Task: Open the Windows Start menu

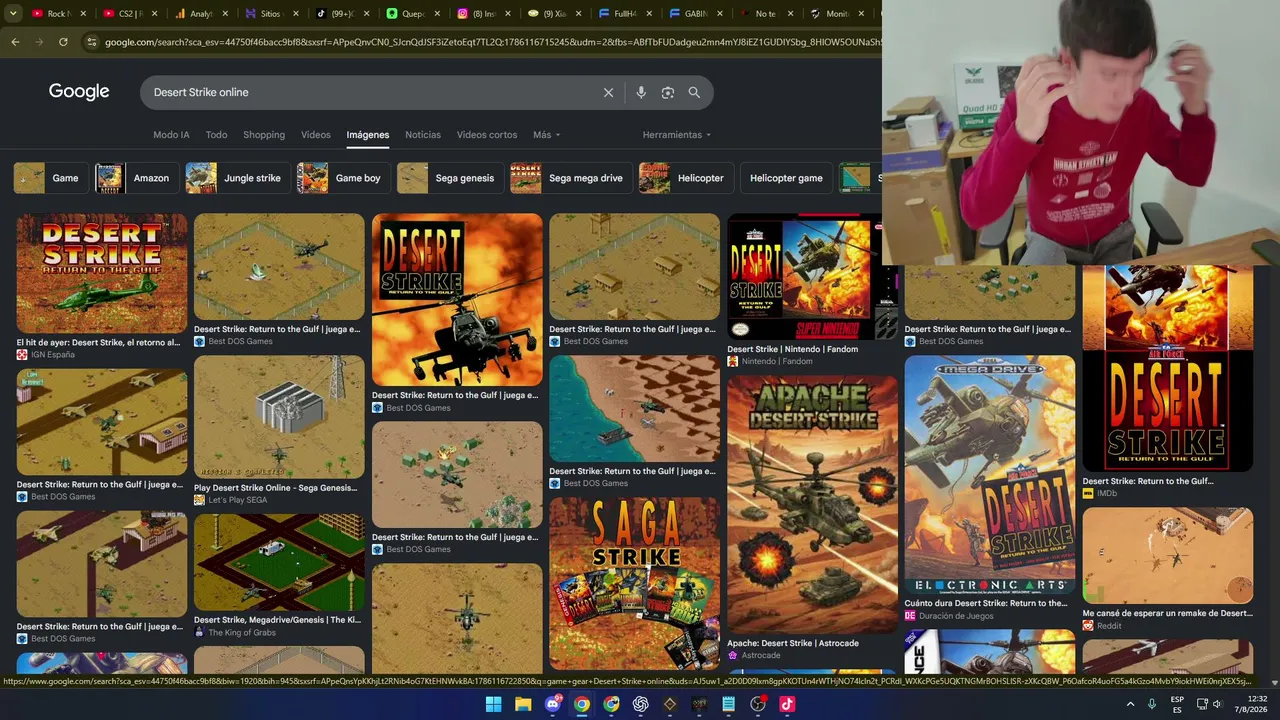Action: tap(494, 704)
